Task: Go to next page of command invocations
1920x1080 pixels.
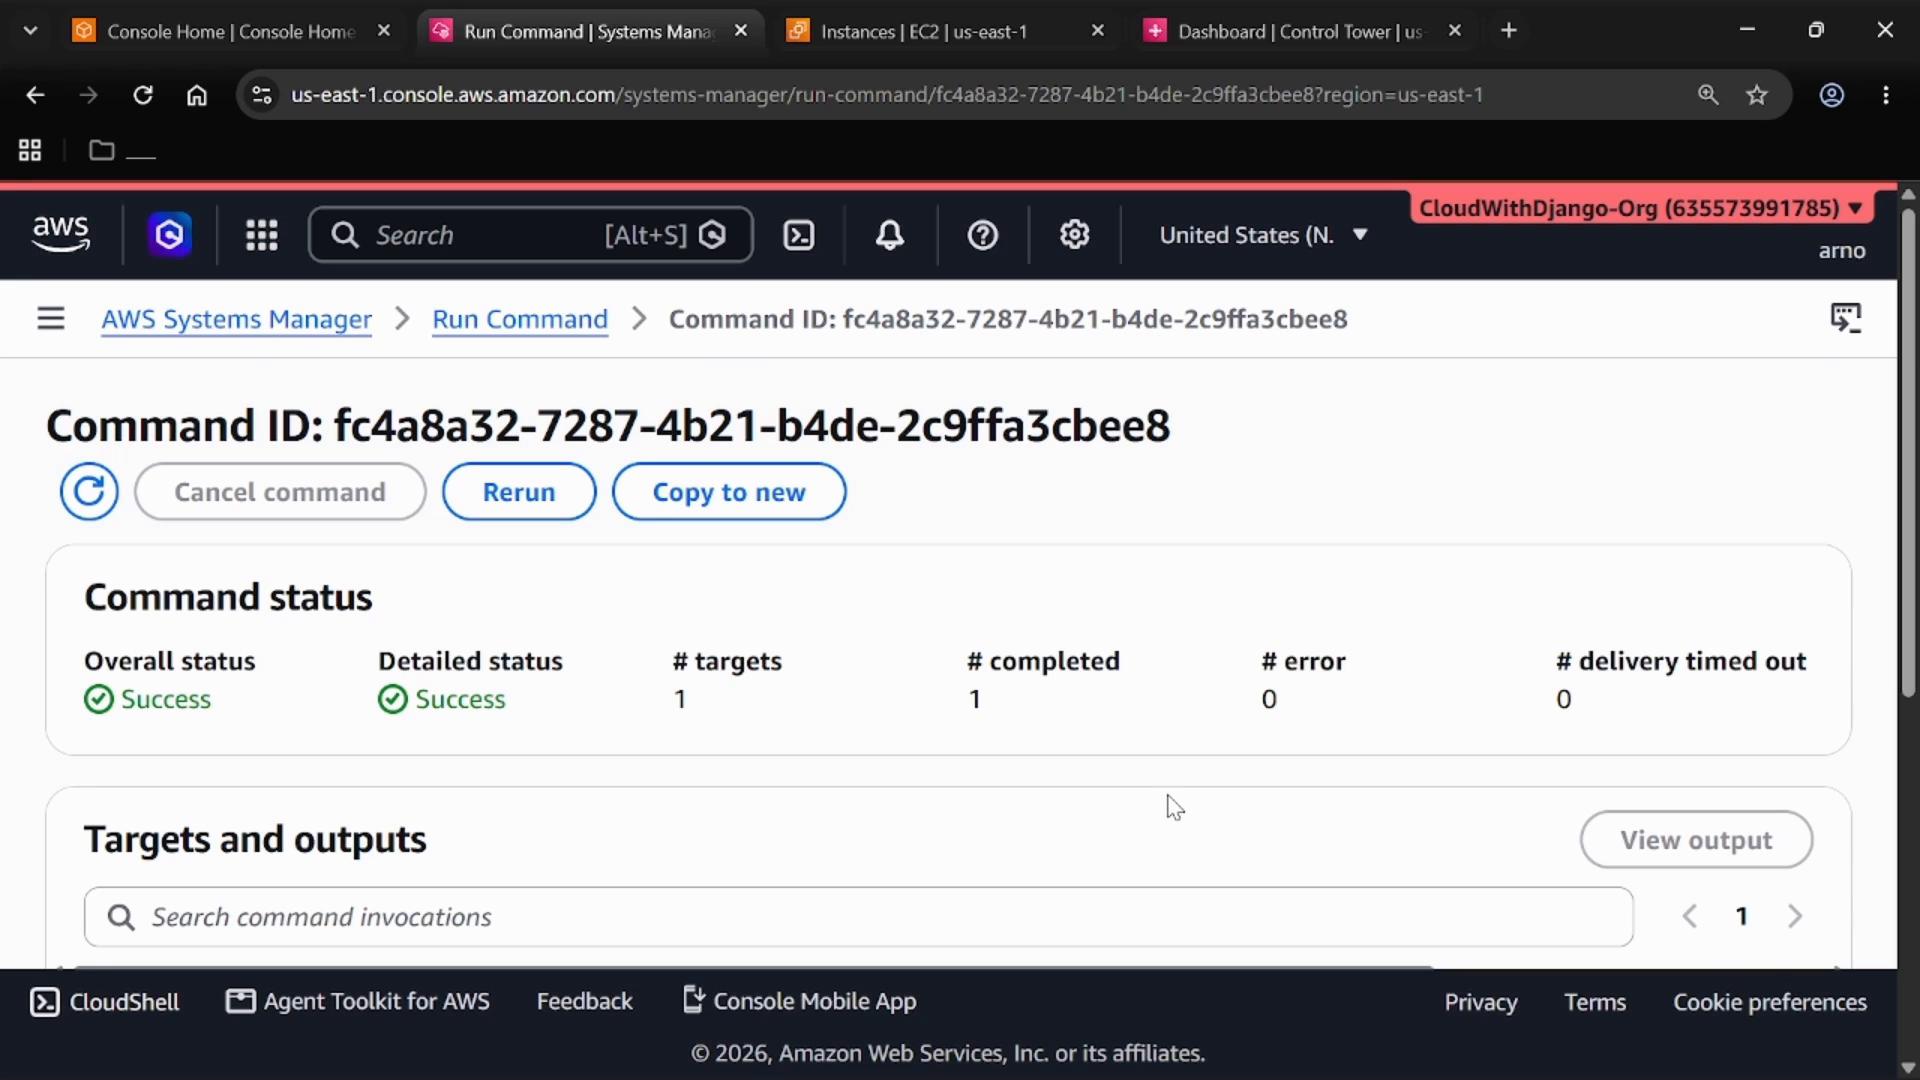Action: [x=1795, y=916]
